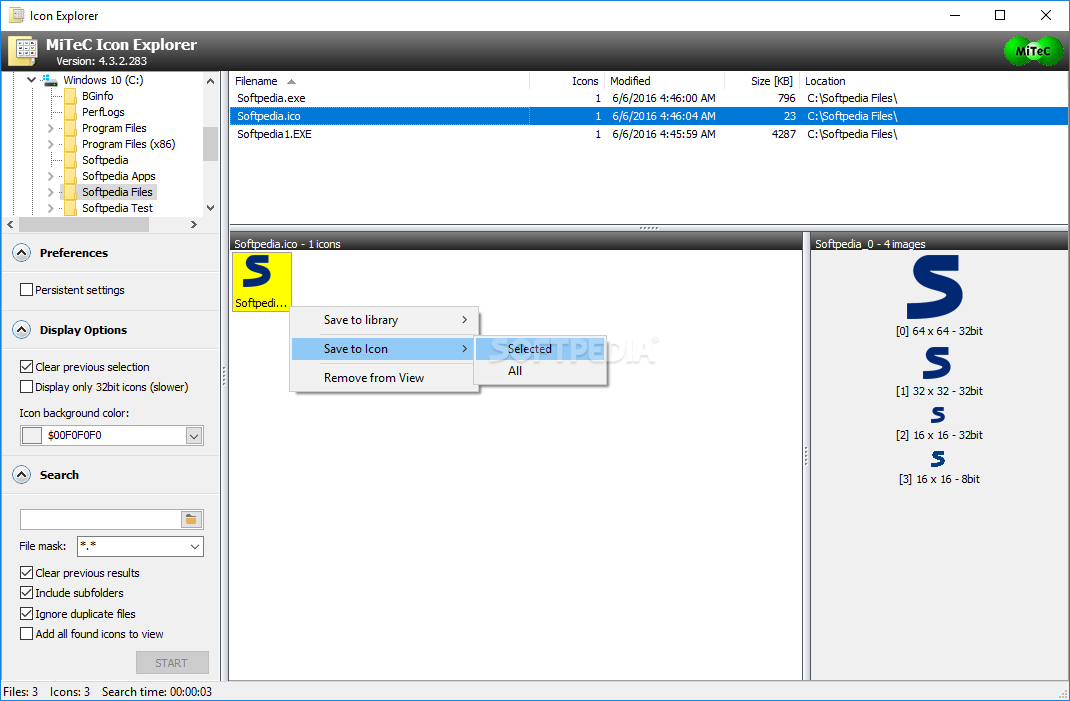Click the Softpedia Apps folder icon
This screenshot has width=1070, height=701.
70,176
